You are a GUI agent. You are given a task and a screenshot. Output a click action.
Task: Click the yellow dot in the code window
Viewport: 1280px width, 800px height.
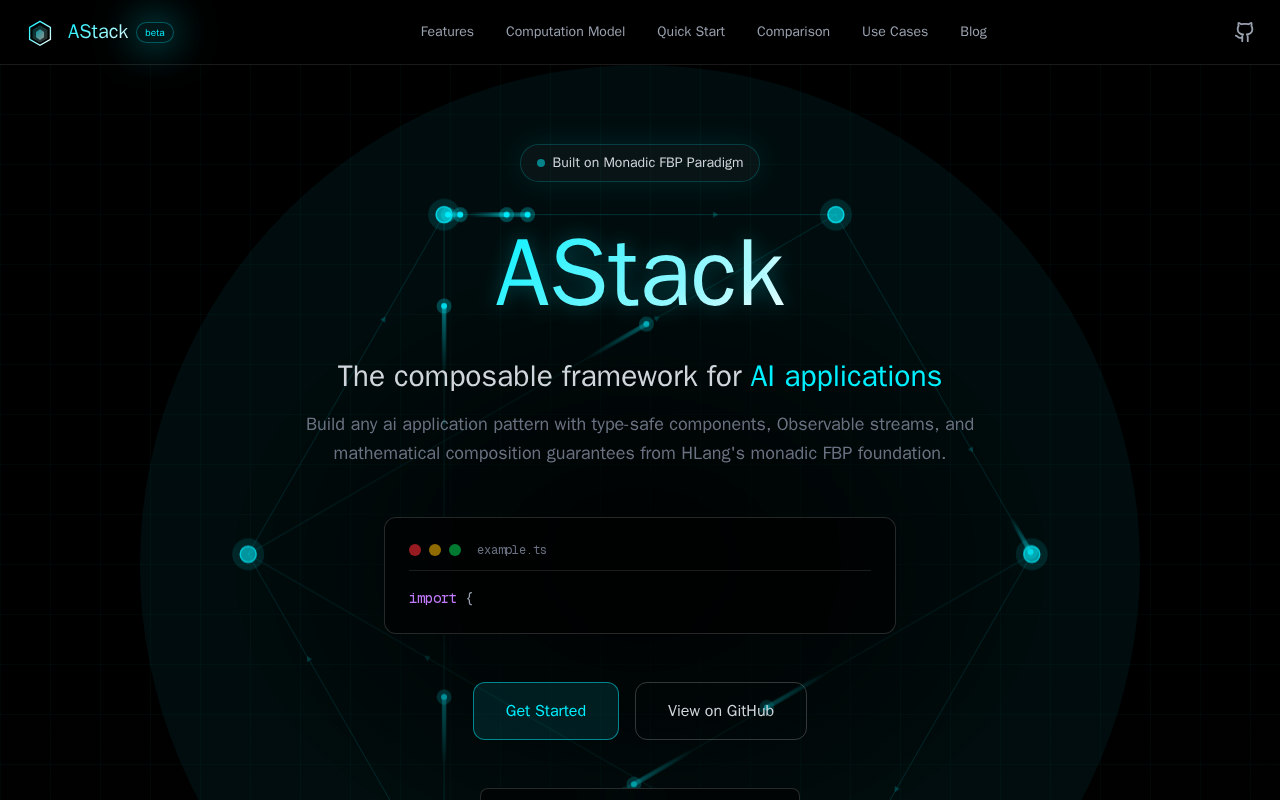point(435,550)
